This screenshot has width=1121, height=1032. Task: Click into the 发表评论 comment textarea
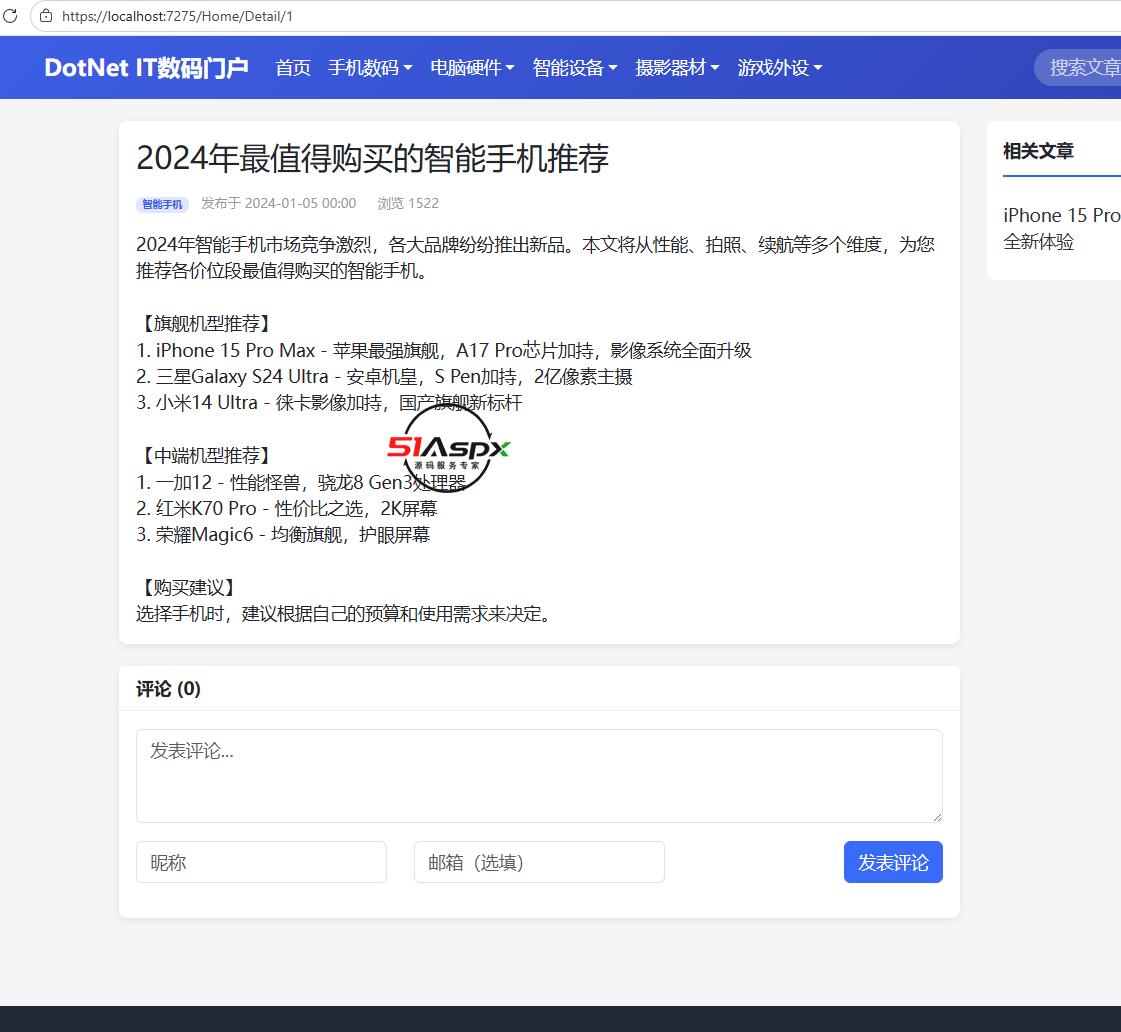point(539,775)
